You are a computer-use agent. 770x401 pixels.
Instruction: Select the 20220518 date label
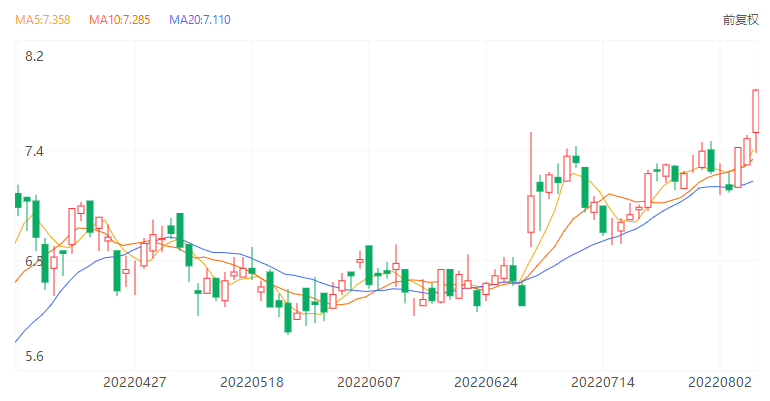[x=252, y=382]
